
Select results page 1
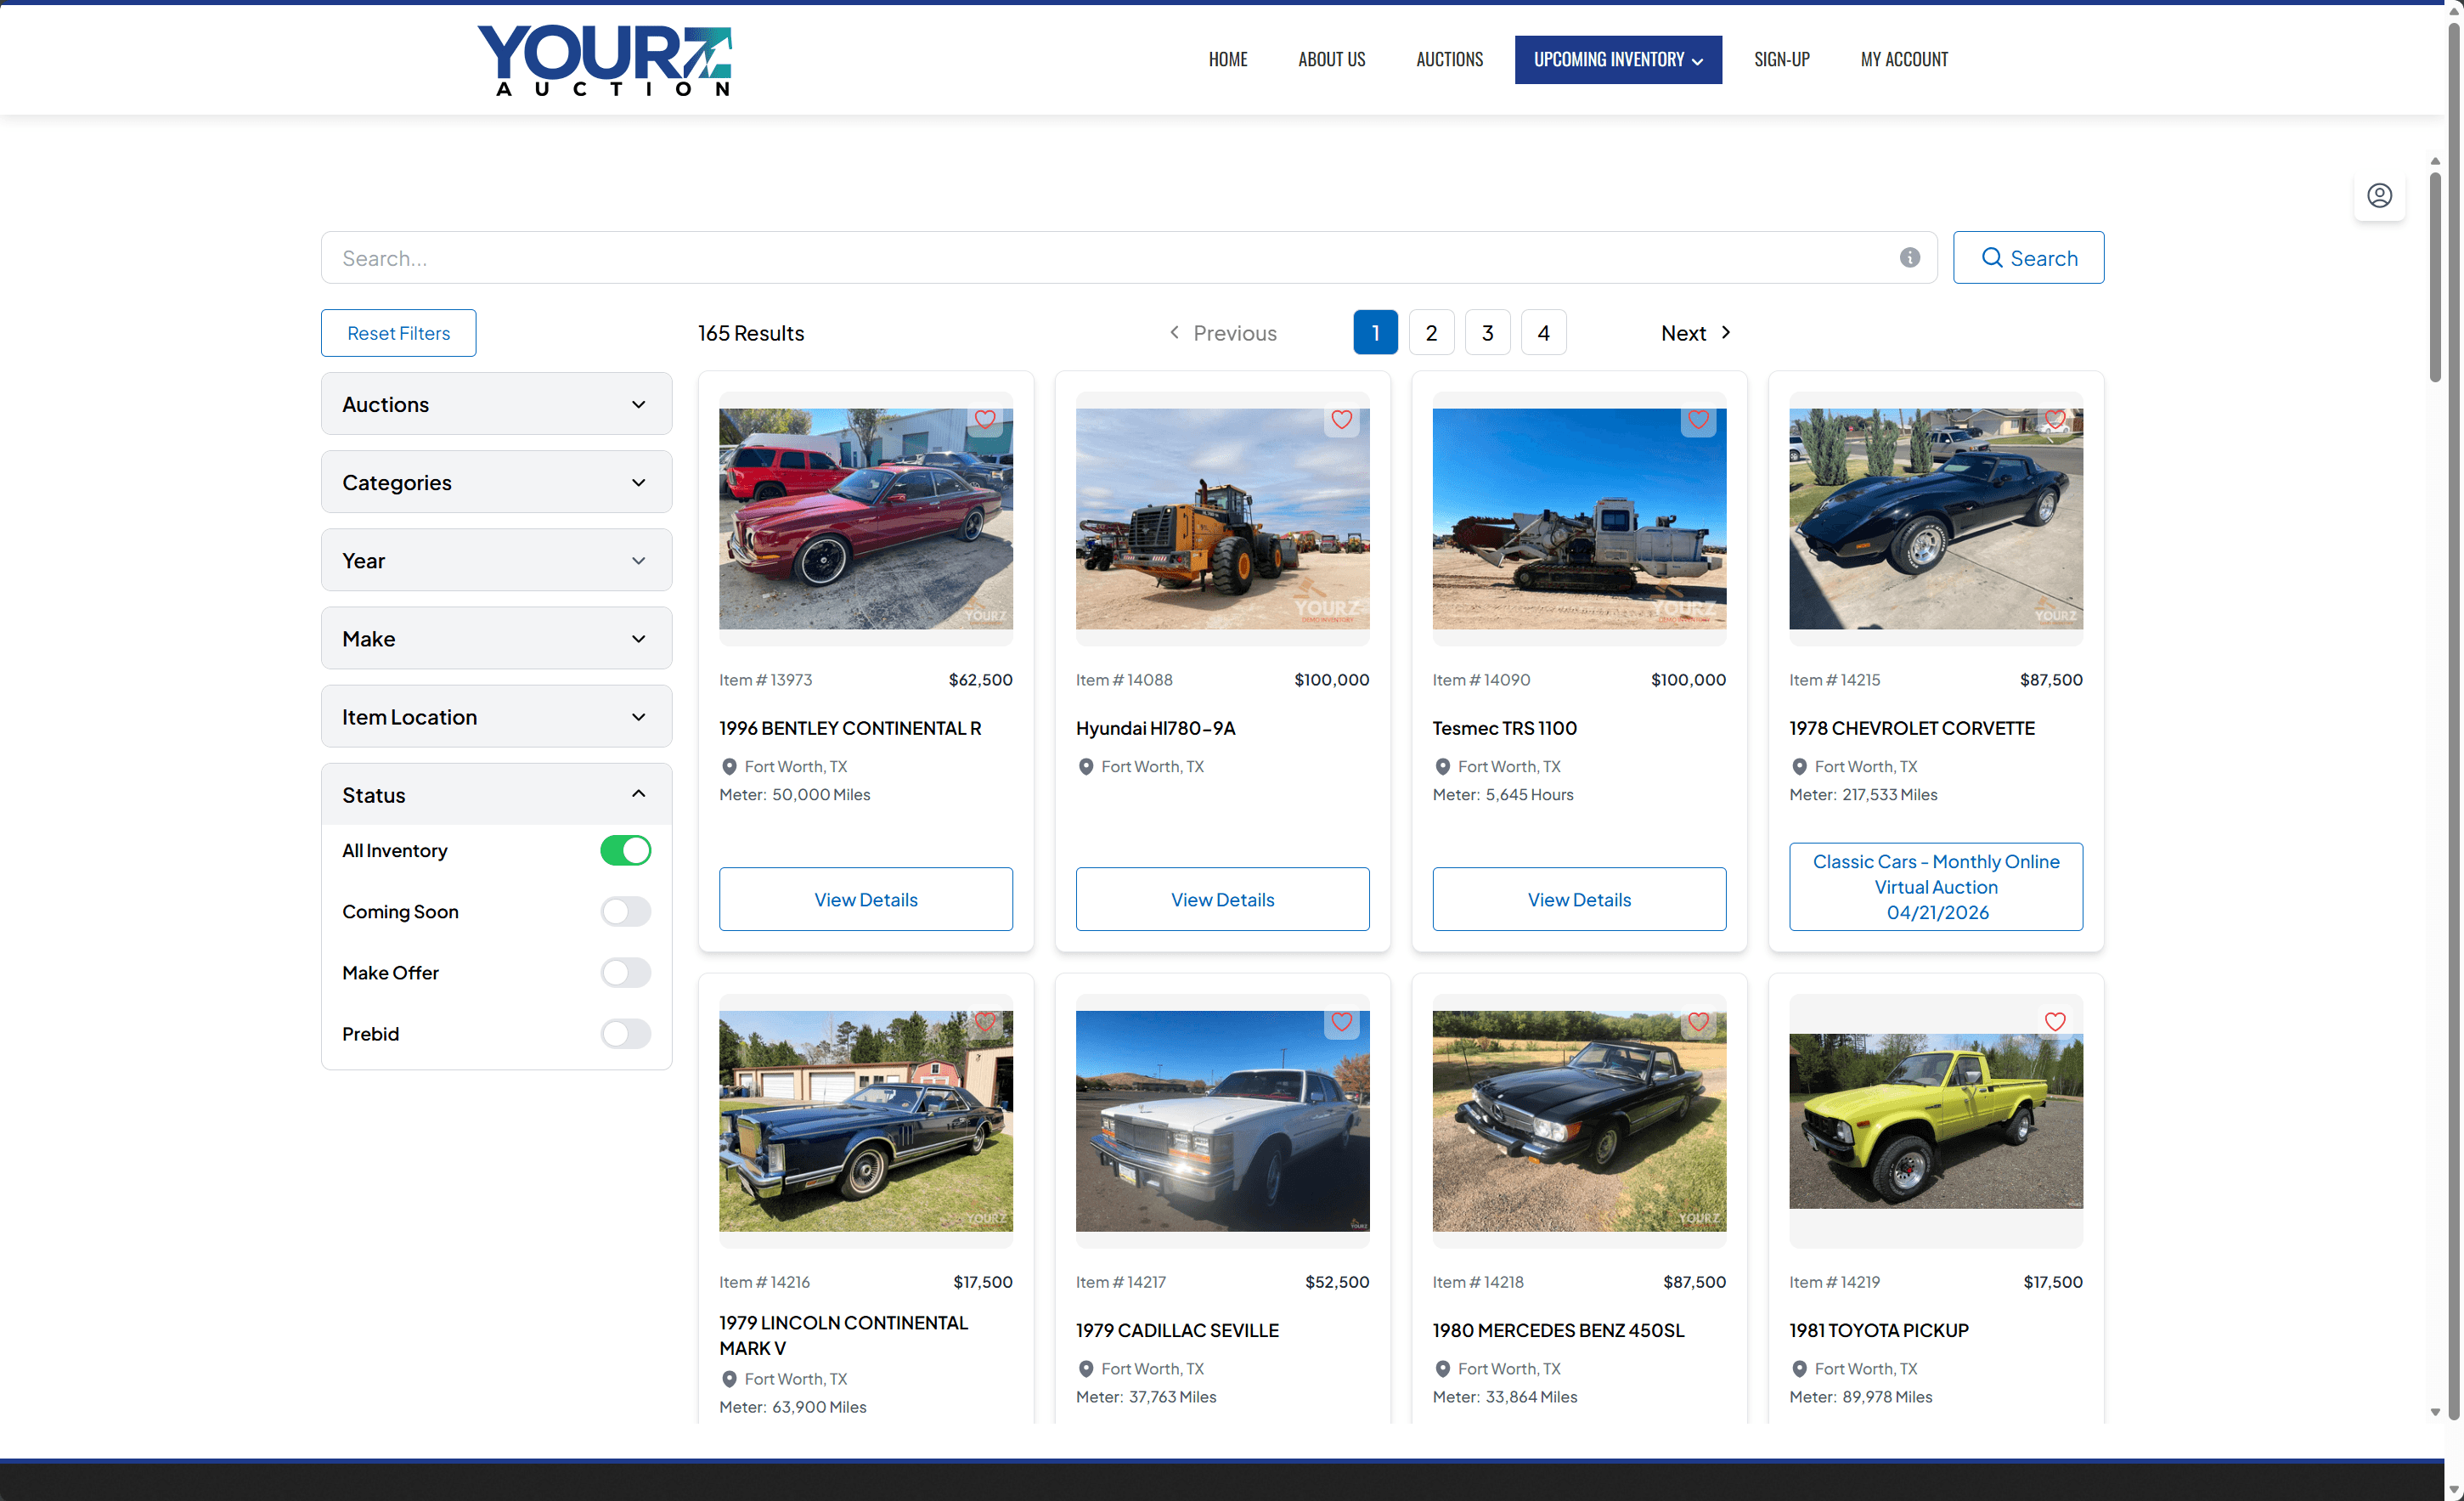[1375, 333]
